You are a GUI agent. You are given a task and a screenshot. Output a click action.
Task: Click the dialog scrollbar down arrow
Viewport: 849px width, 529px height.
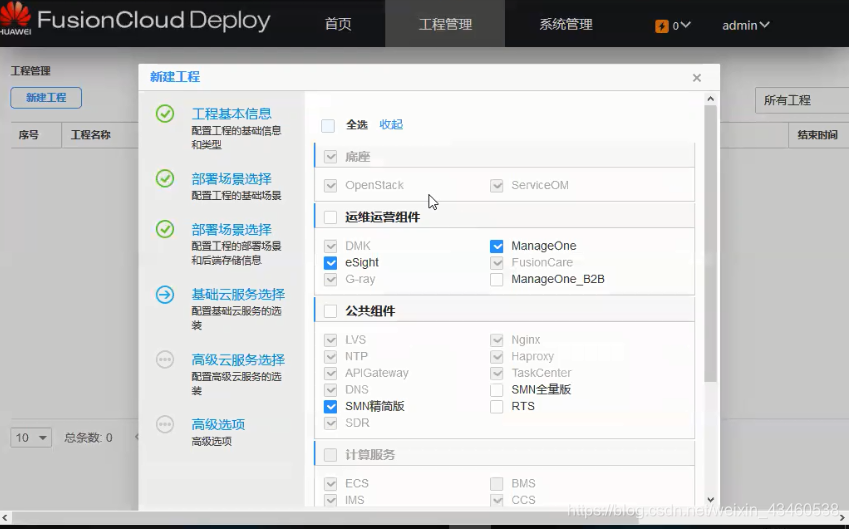tap(711, 500)
